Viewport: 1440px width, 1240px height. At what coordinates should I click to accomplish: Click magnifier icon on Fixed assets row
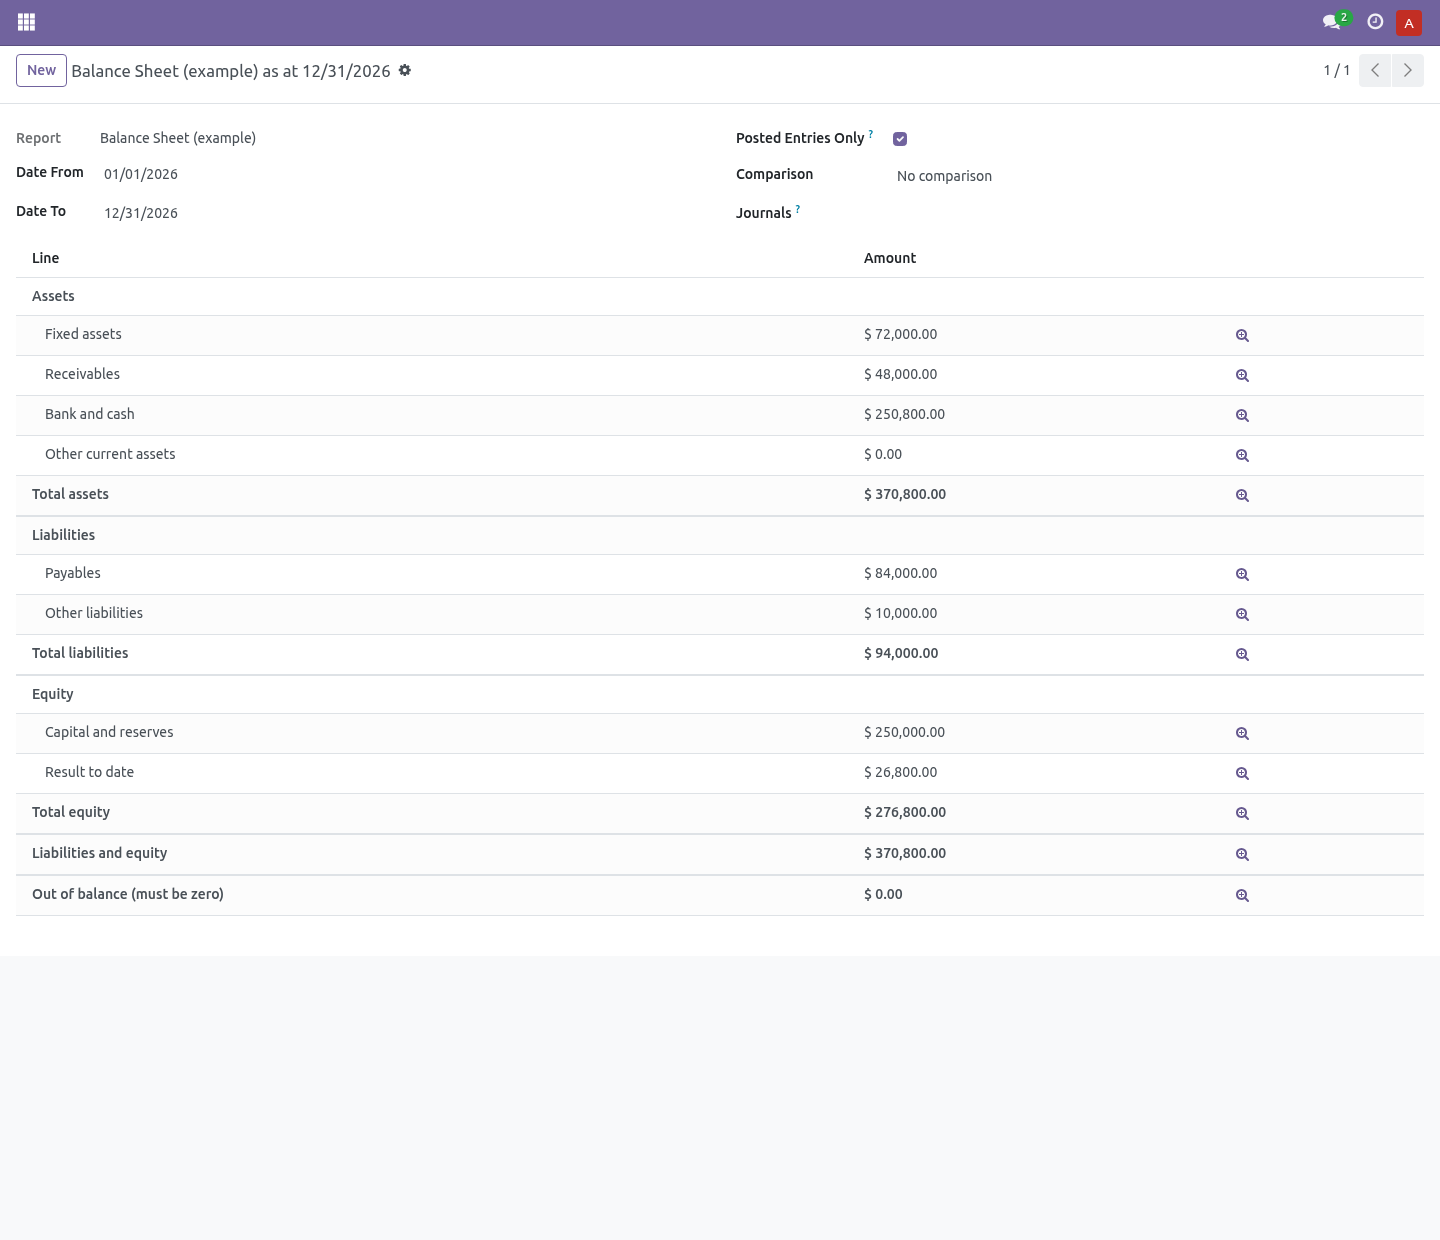click(x=1242, y=336)
